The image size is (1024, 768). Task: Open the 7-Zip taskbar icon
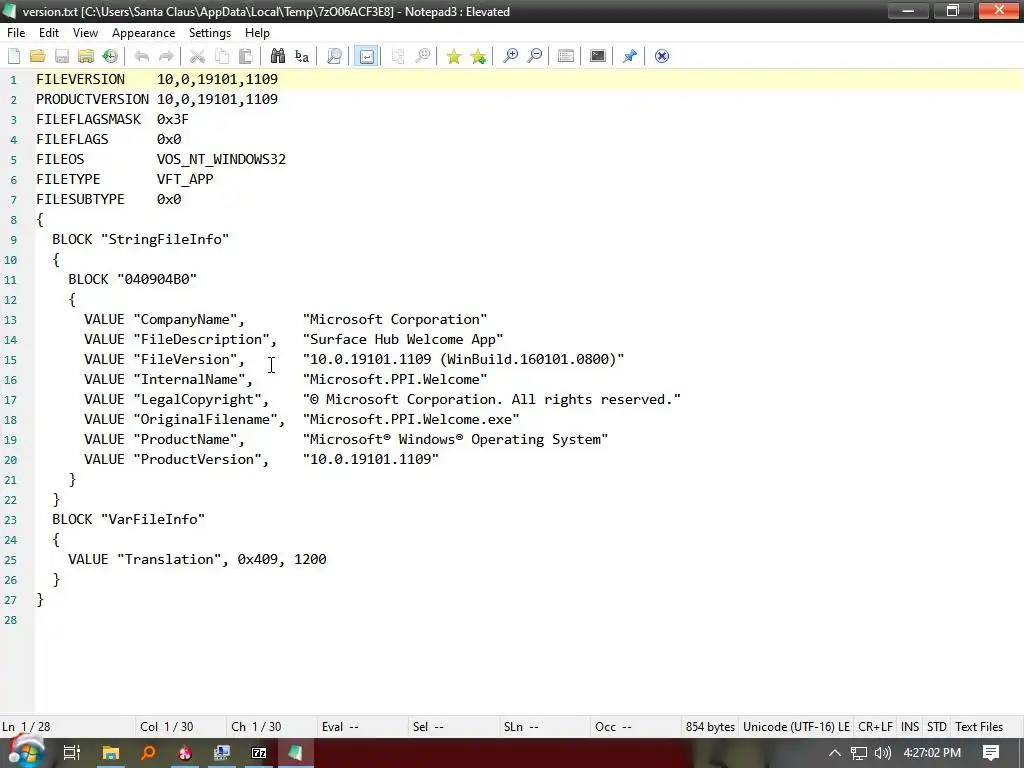click(x=259, y=753)
